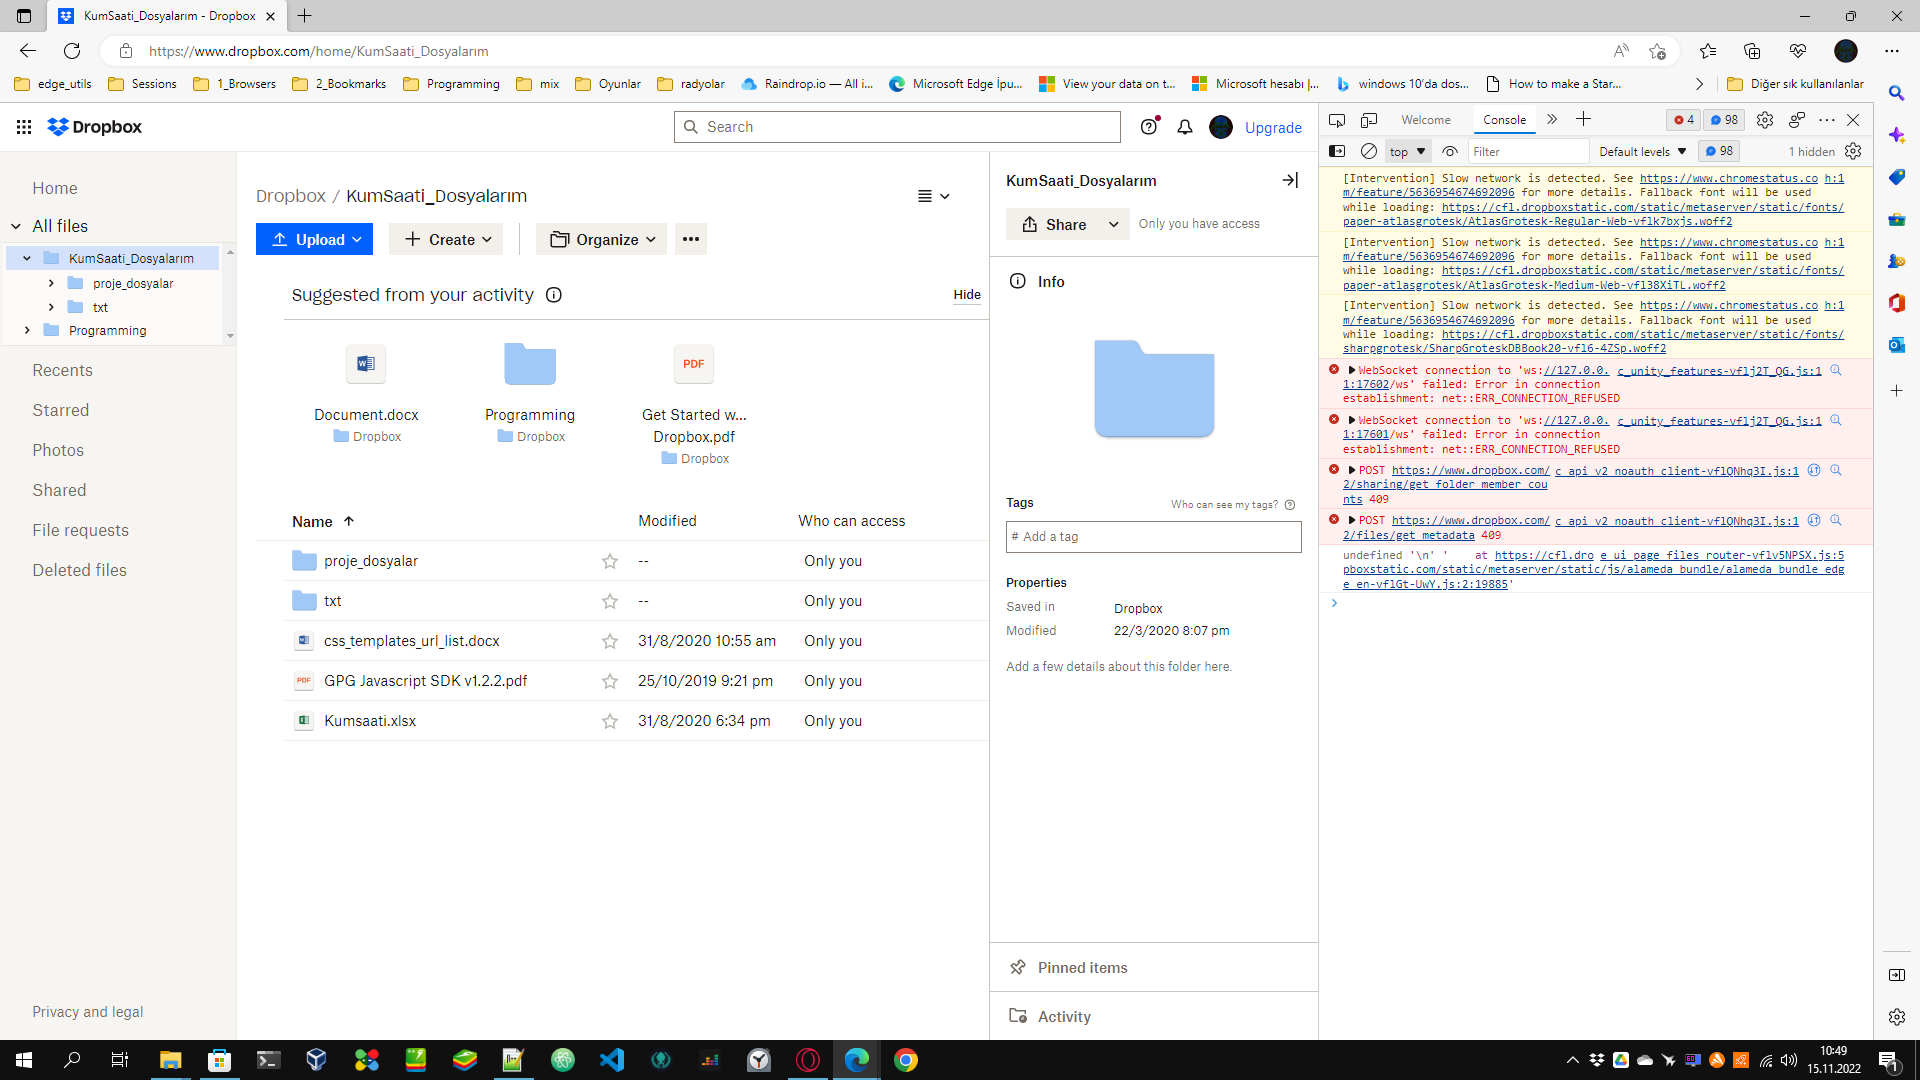The height and width of the screenshot is (1080, 1920).
Task: Star the Kumsaati.xlsx file
Action: [609, 721]
